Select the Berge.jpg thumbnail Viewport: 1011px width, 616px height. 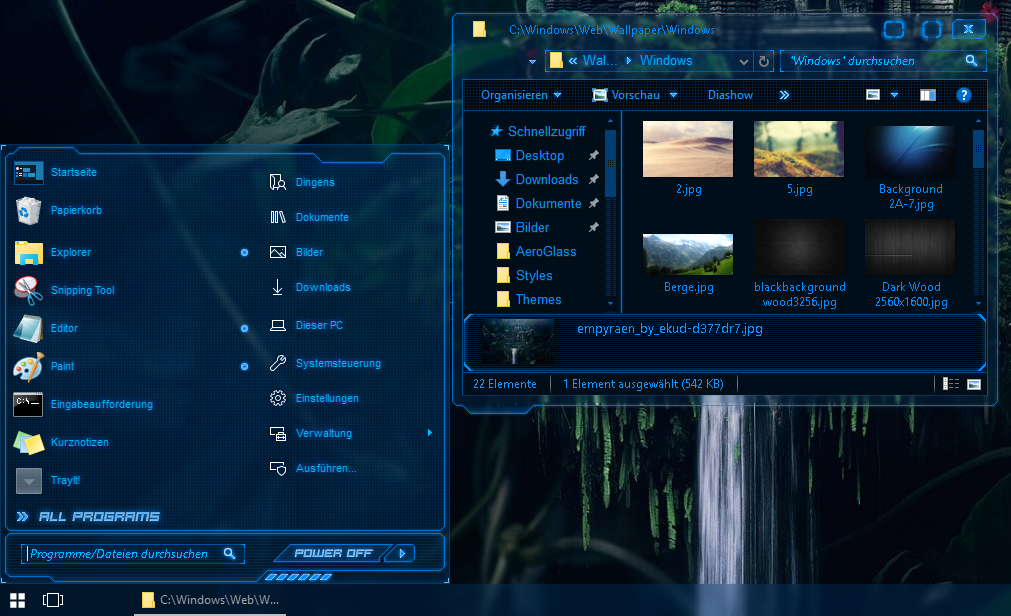click(x=688, y=255)
